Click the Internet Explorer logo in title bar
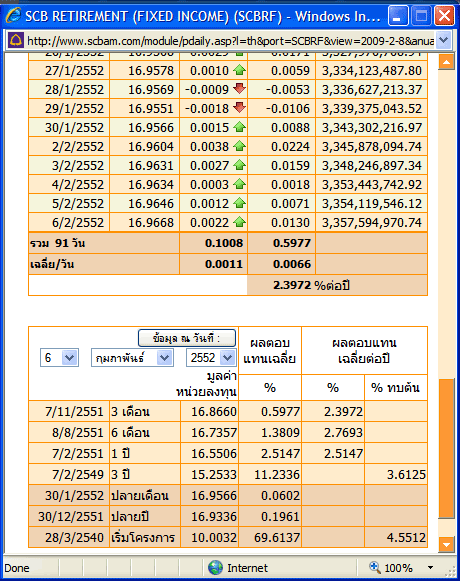The image size is (460, 581). (13, 16)
